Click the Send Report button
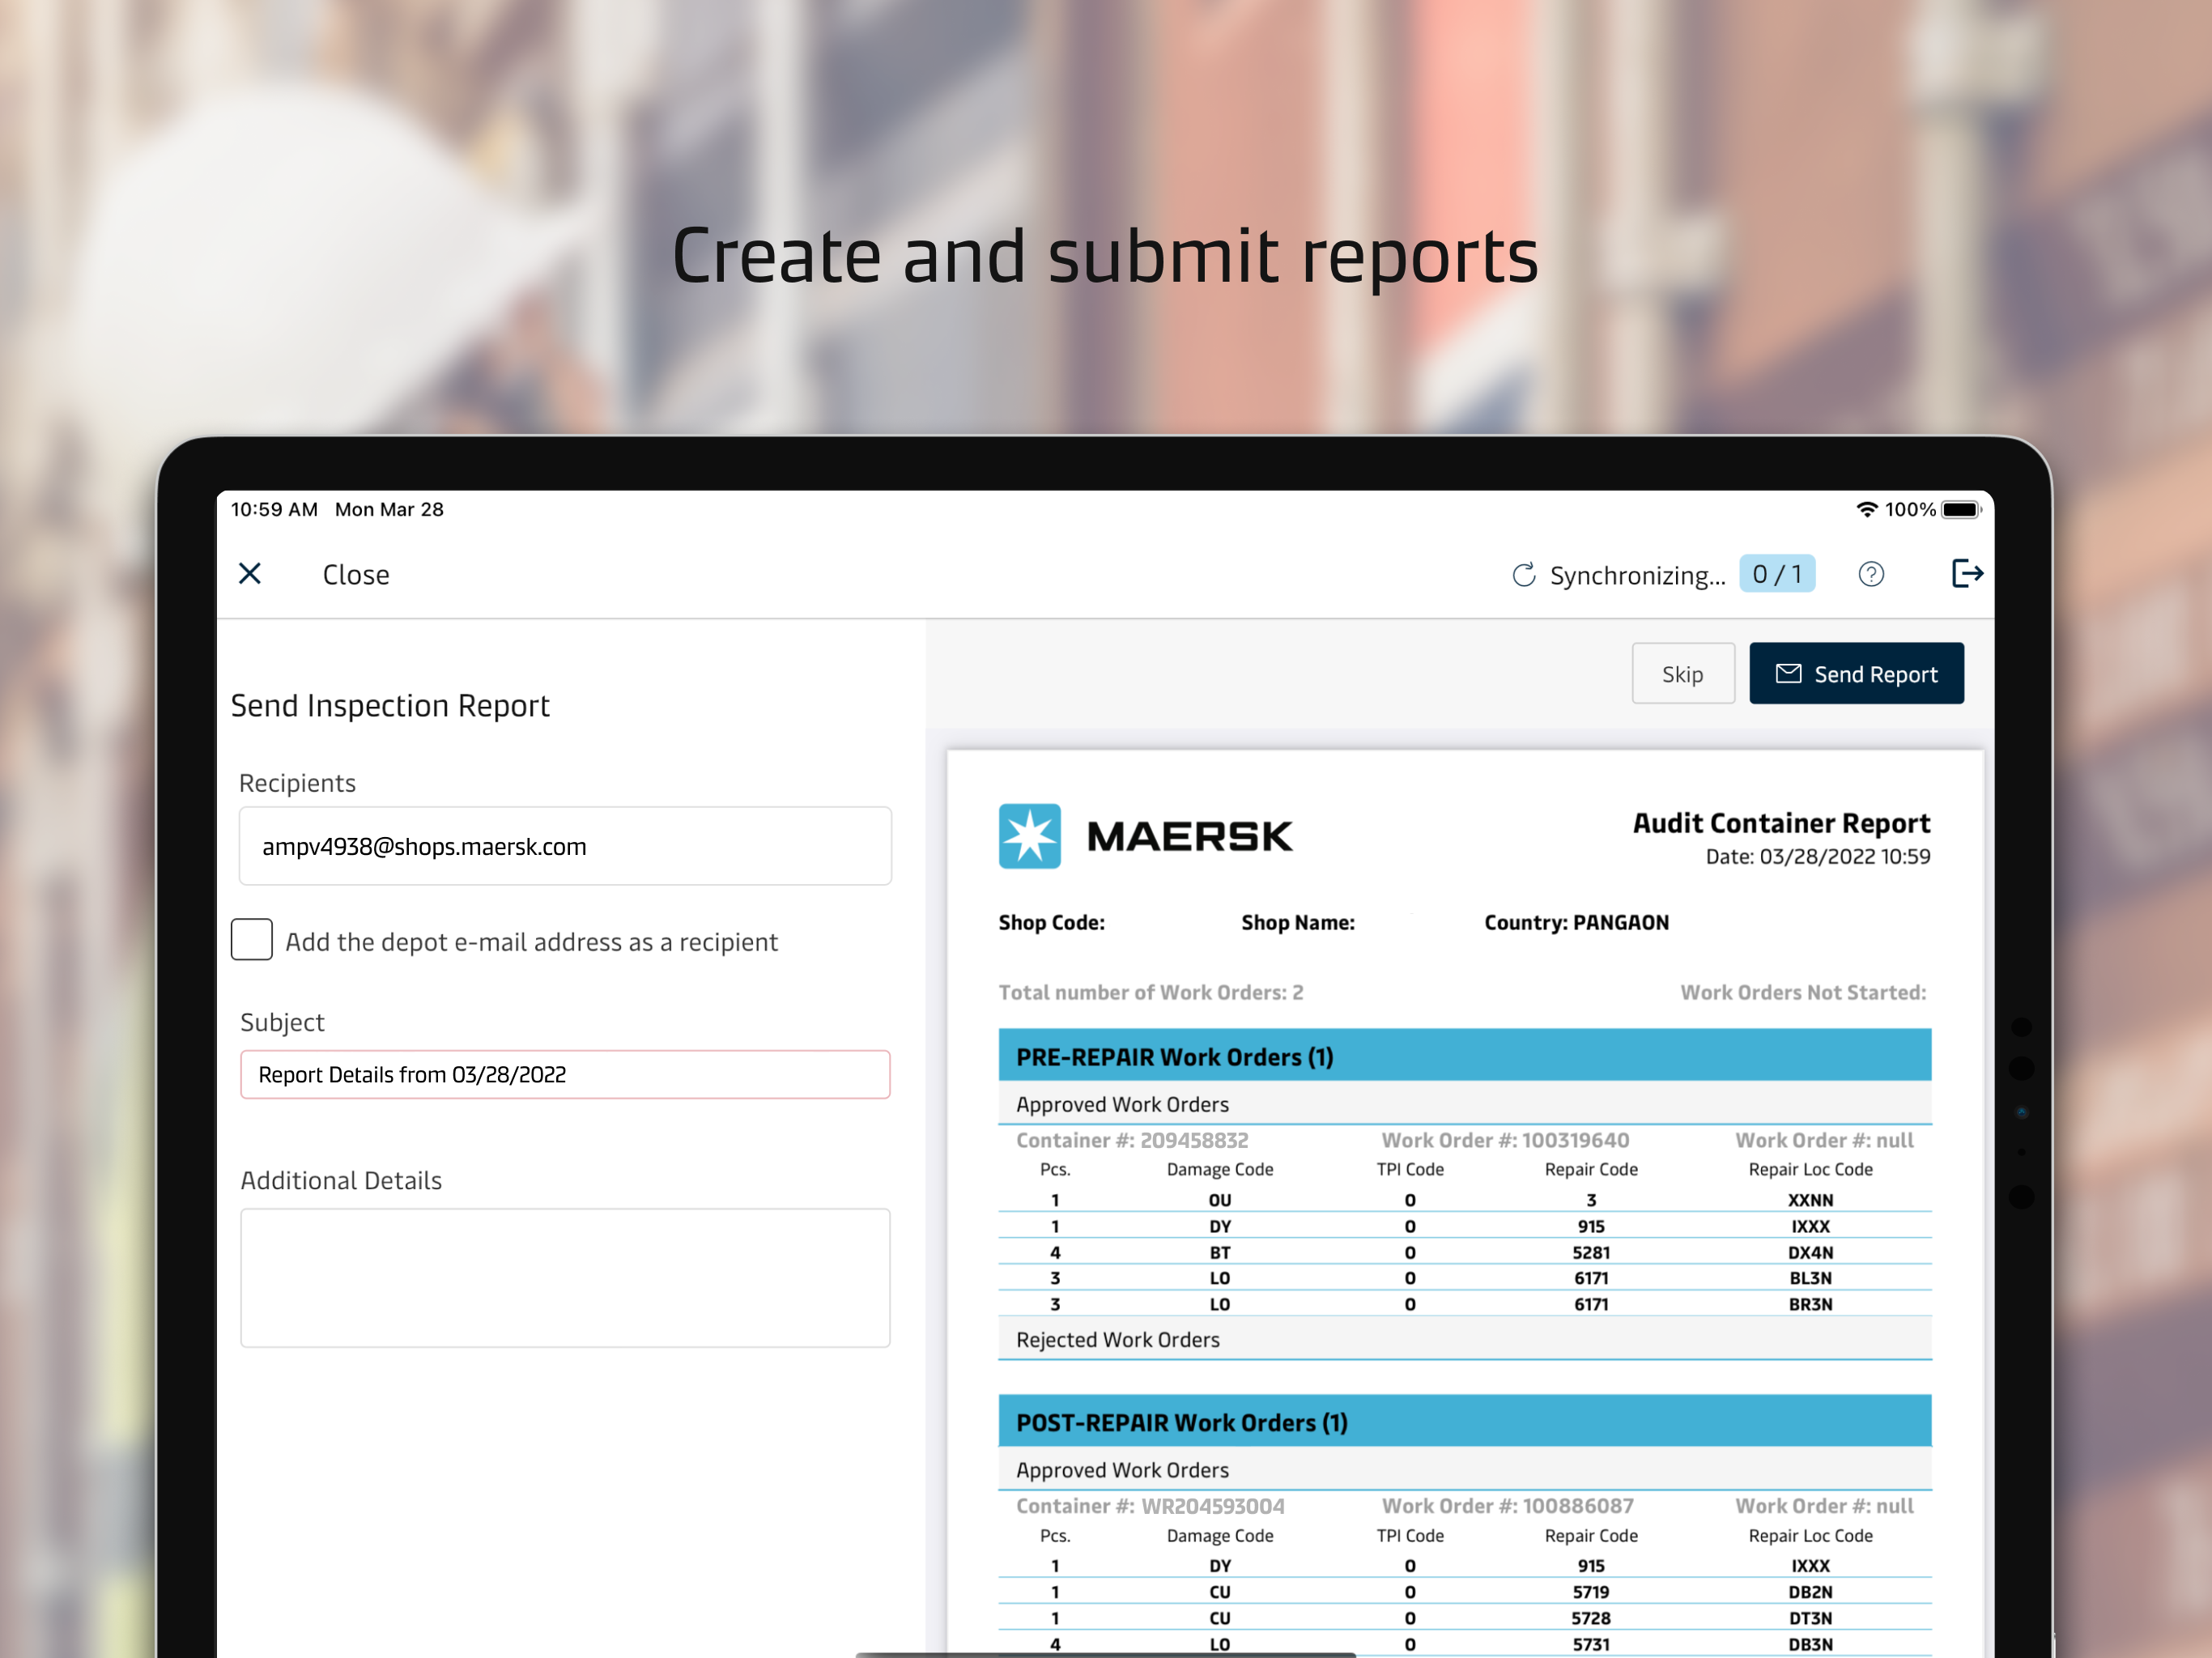The image size is (2212, 1658). pyautogui.click(x=1856, y=674)
